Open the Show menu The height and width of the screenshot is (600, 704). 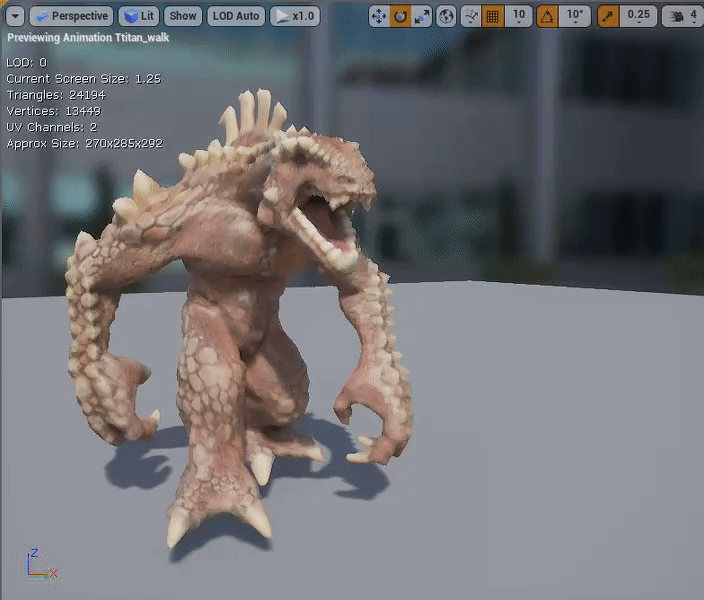point(183,16)
